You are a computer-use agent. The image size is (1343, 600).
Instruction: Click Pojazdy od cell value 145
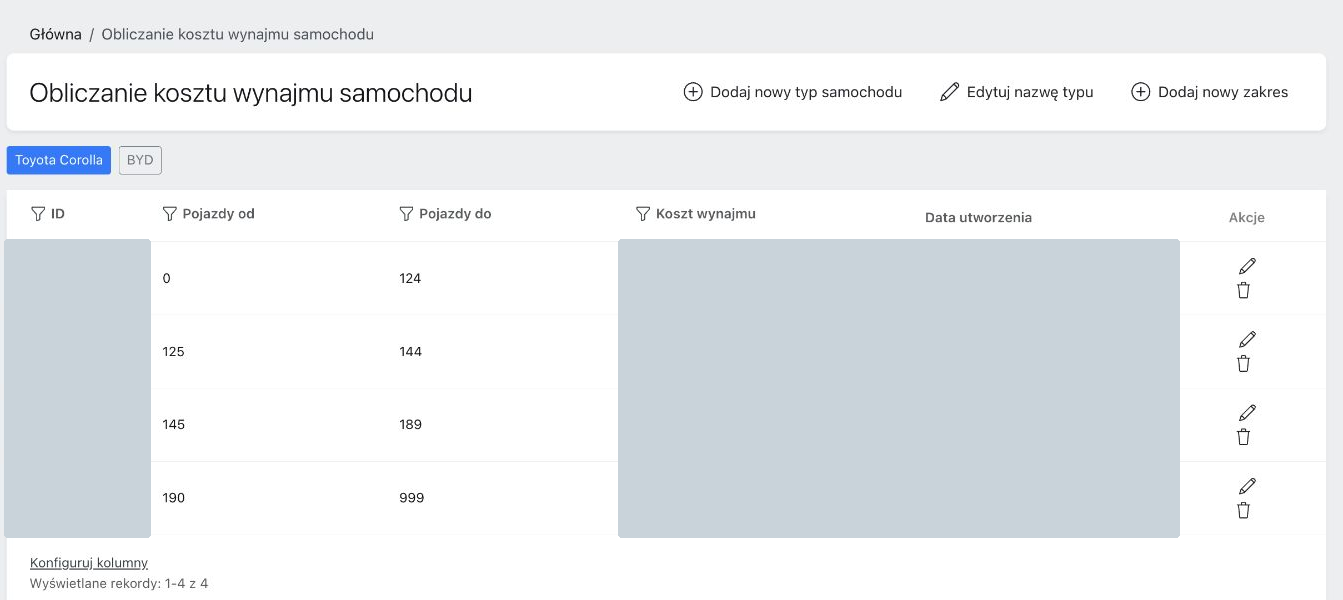coord(173,424)
